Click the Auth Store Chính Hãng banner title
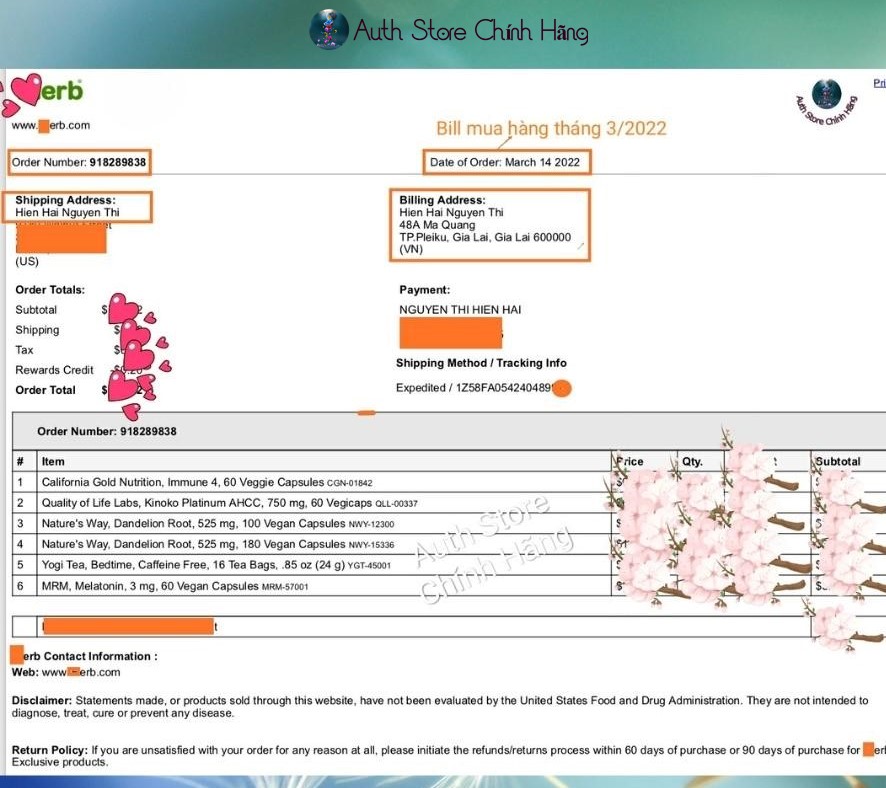886x788 pixels. [471, 31]
